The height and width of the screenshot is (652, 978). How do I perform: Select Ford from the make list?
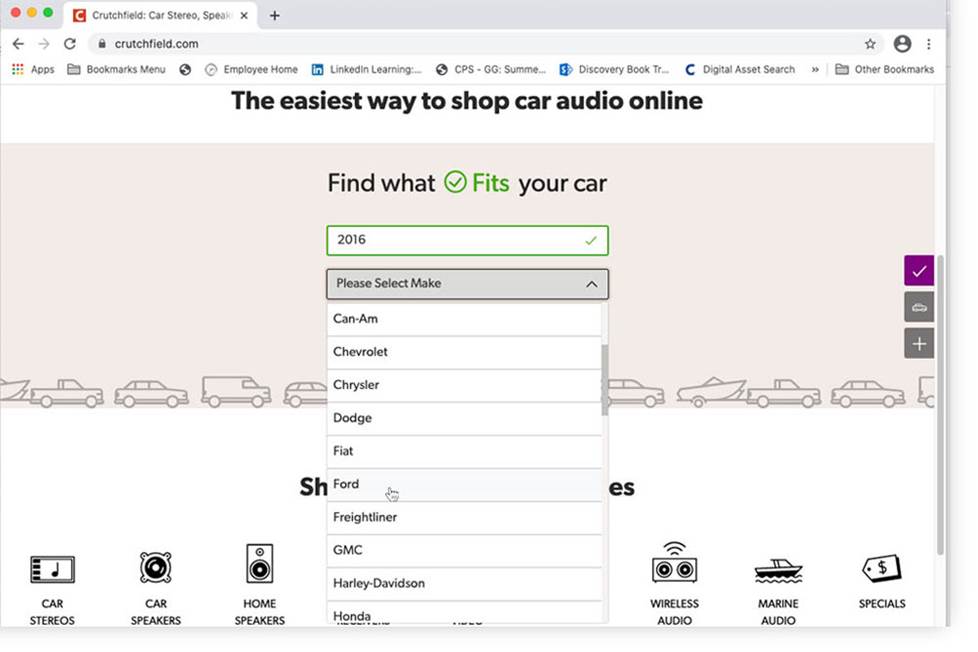tap(464, 484)
